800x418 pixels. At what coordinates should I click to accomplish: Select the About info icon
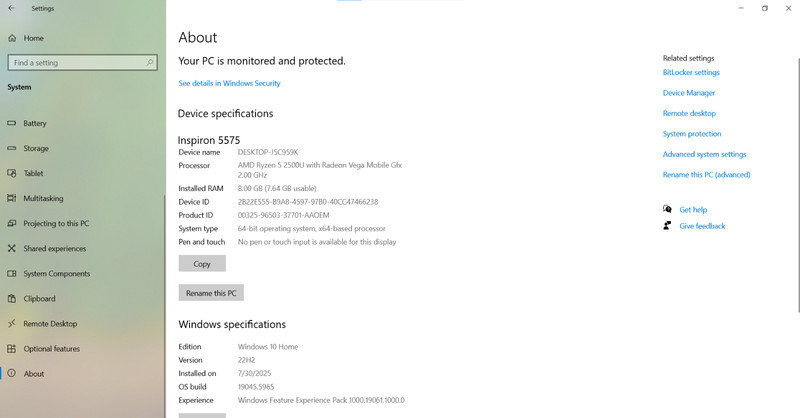(x=12, y=374)
